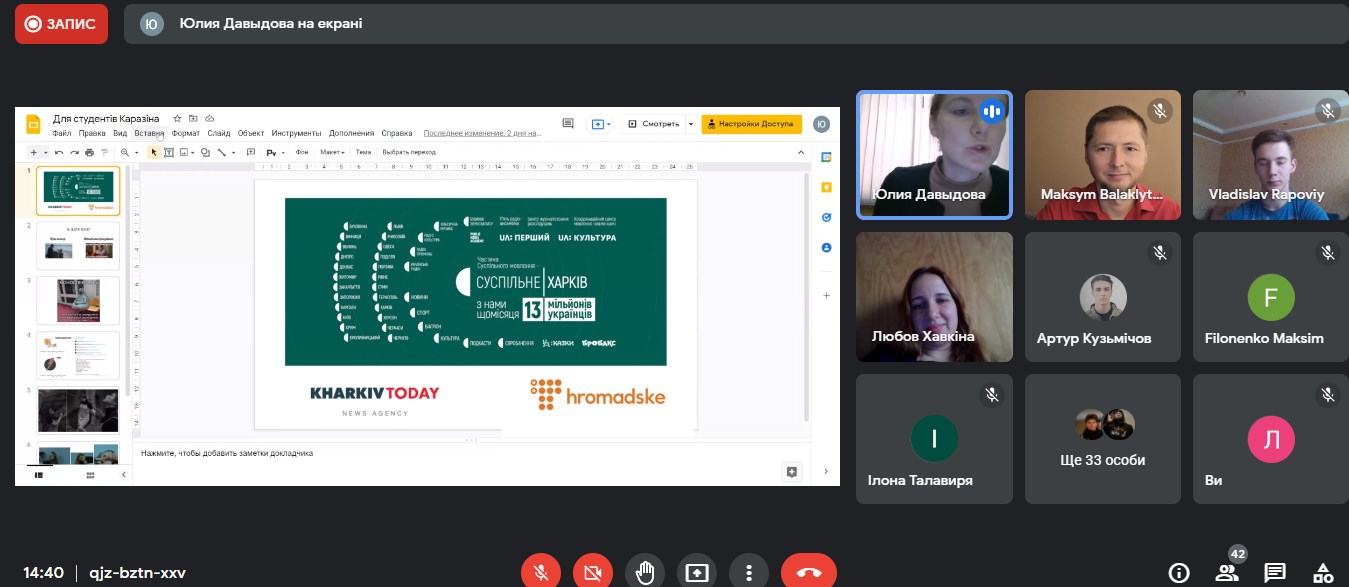Leave the call with the red hang-up button
The image size is (1349, 587).
point(809,573)
